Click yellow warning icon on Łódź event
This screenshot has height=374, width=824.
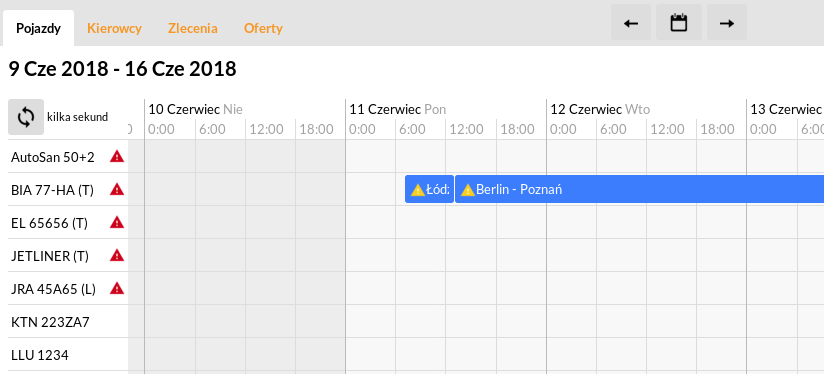coord(418,190)
